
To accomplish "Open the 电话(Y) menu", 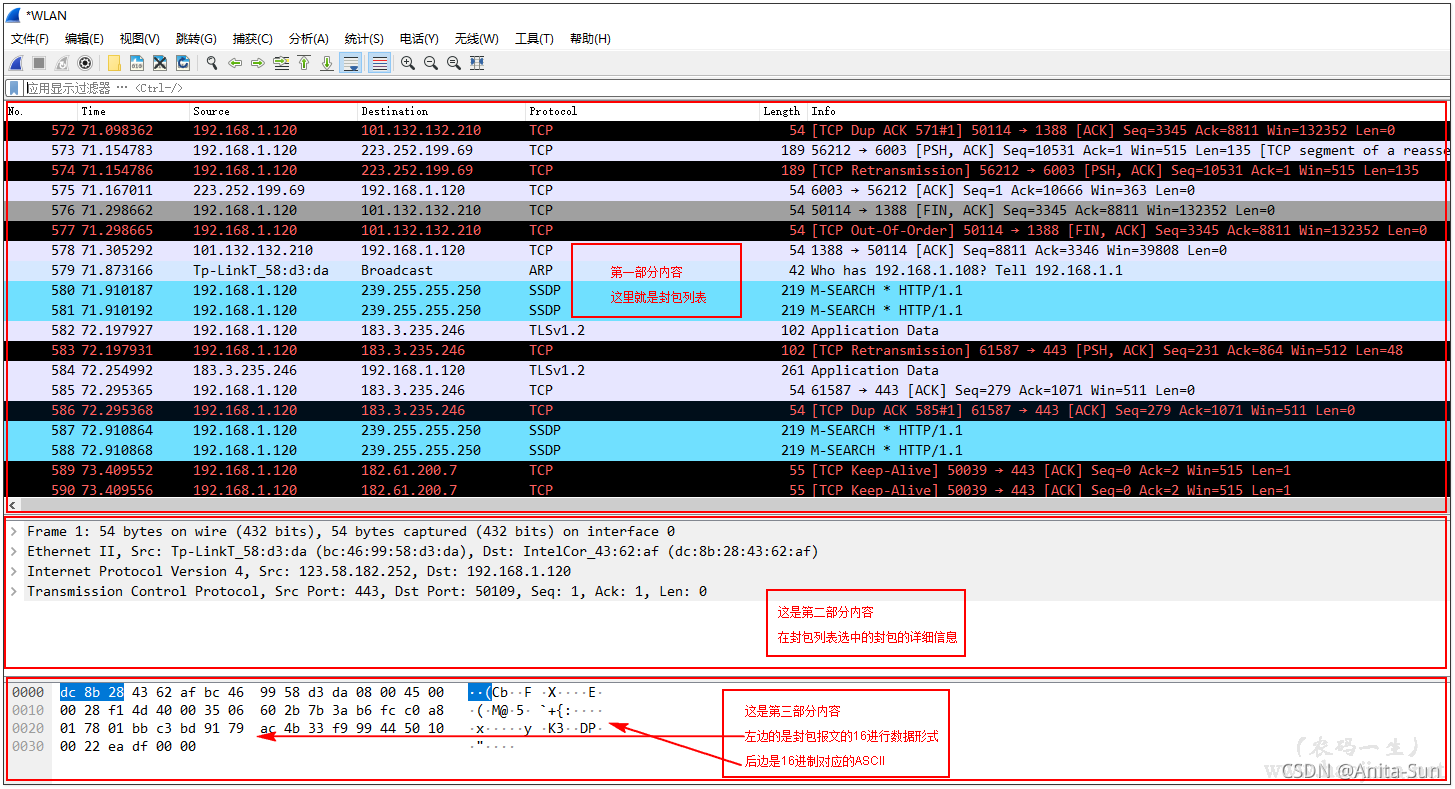I will coord(419,39).
